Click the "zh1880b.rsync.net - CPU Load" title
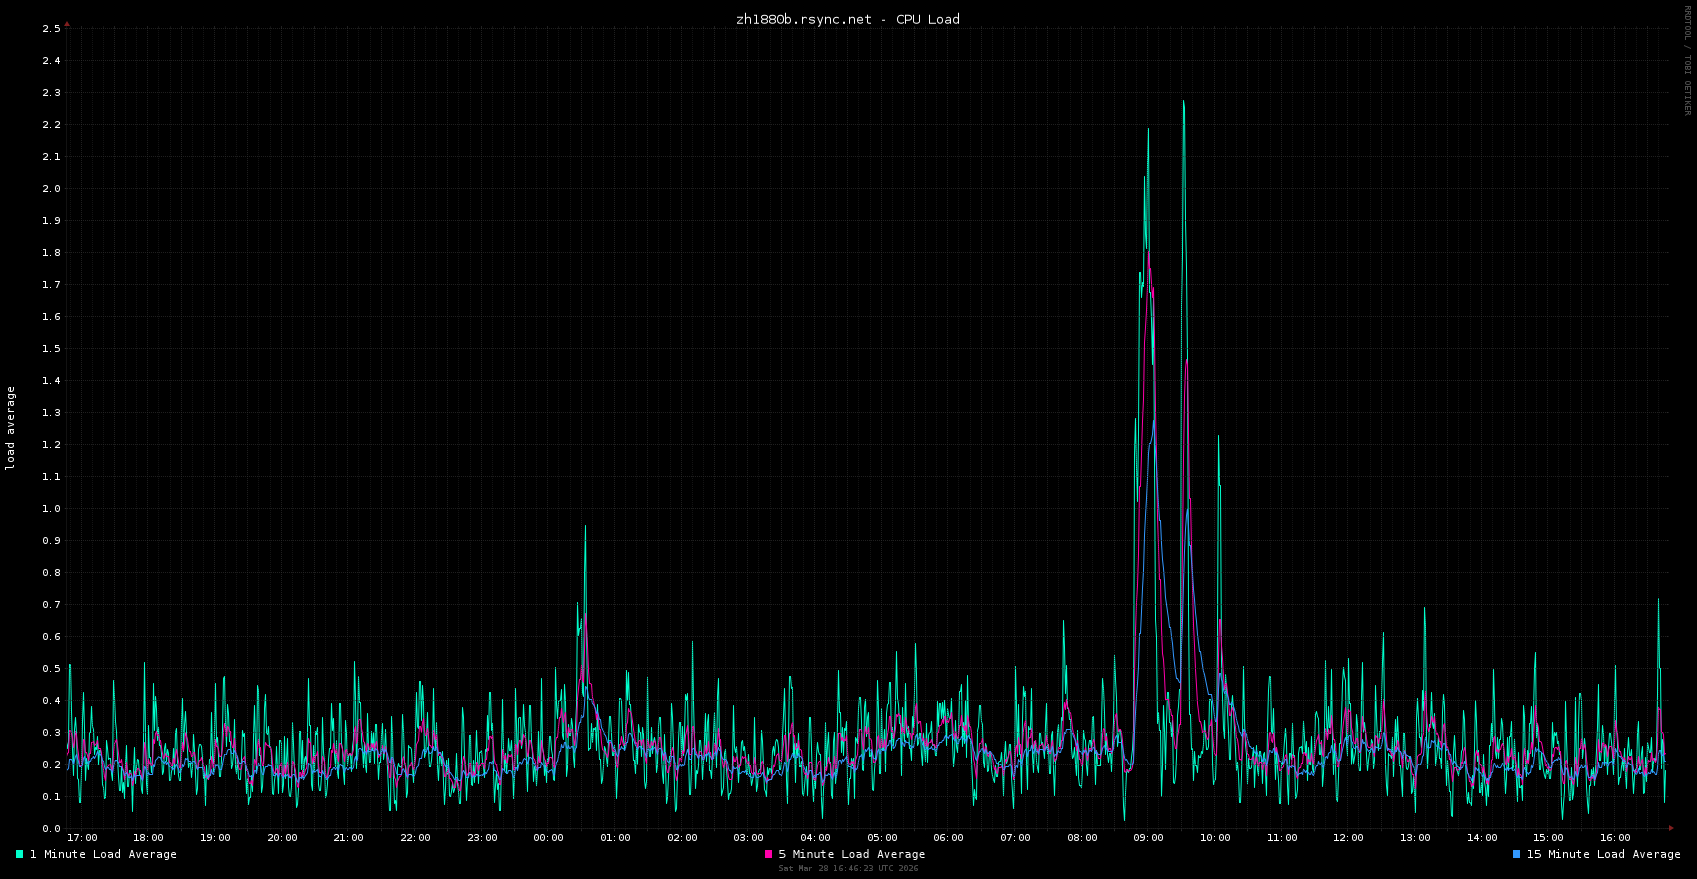The image size is (1697, 879). click(x=847, y=19)
